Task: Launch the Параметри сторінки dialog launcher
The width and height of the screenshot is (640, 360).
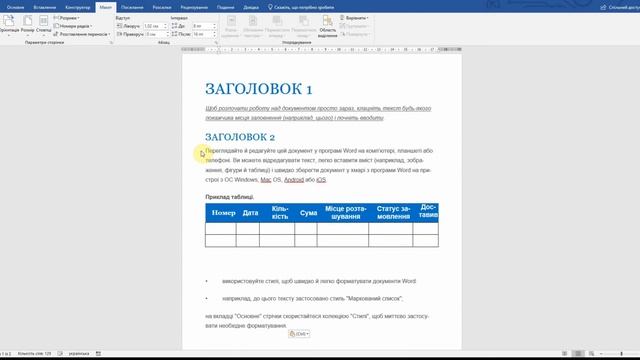Action: pyautogui.click(x=111, y=42)
